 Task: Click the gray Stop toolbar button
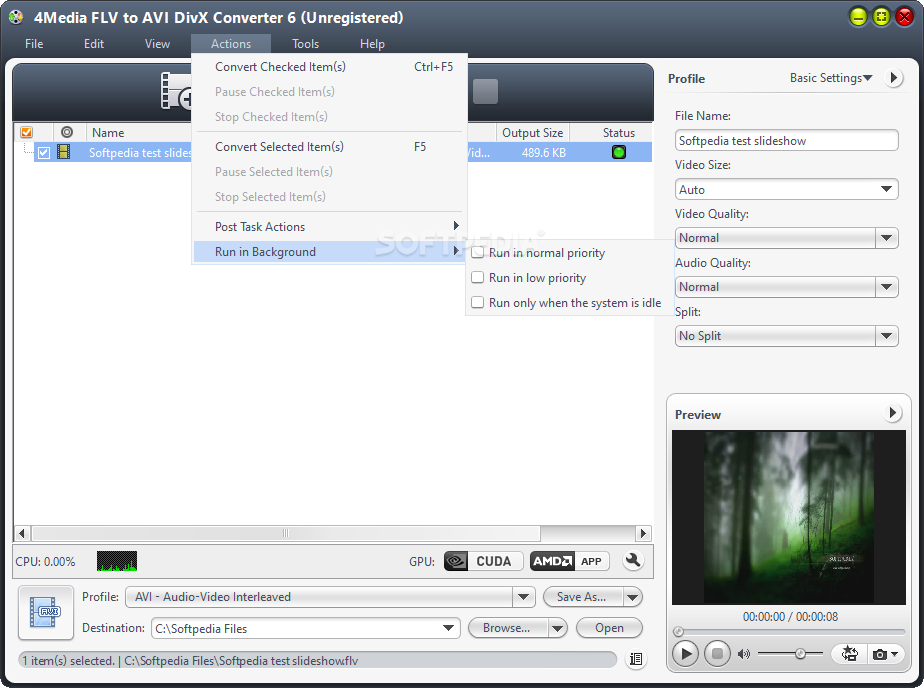(x=486, y=91)
